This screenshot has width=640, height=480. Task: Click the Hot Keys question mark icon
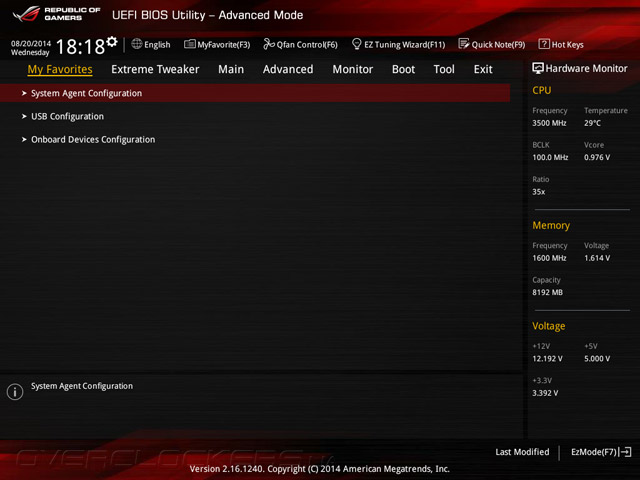tap(544, 44)
